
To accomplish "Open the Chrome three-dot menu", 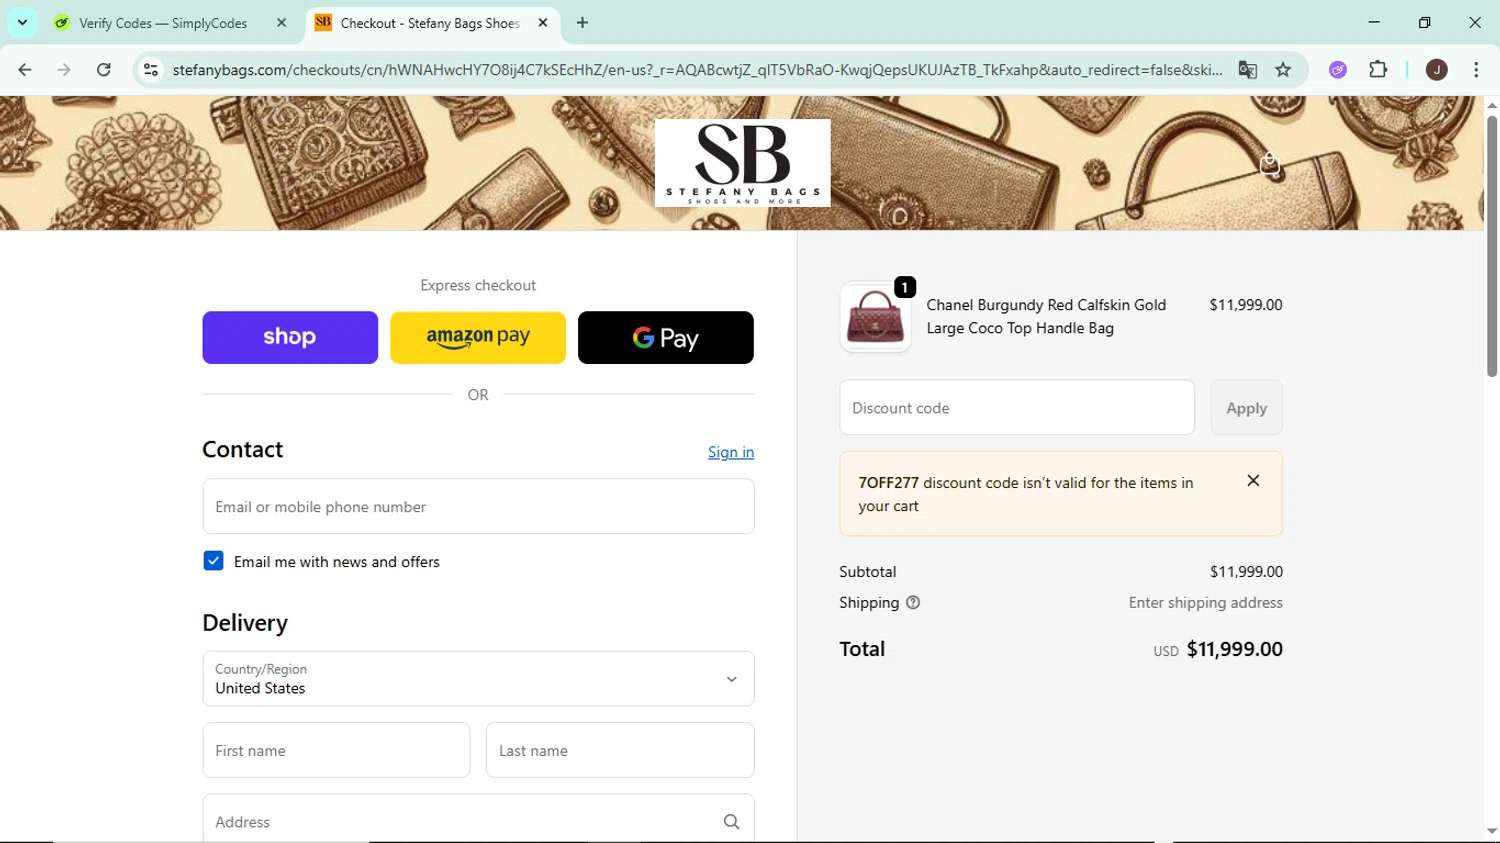I will pos(1476,70).
